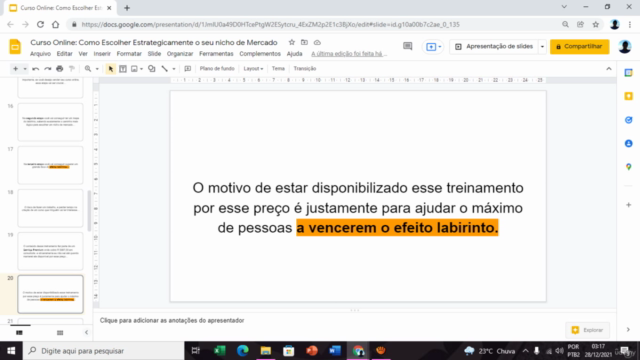Image resolution: width=640 pixels, height=360 pixels.
Task: Add a new slide plus button
Action: (16, 69)
